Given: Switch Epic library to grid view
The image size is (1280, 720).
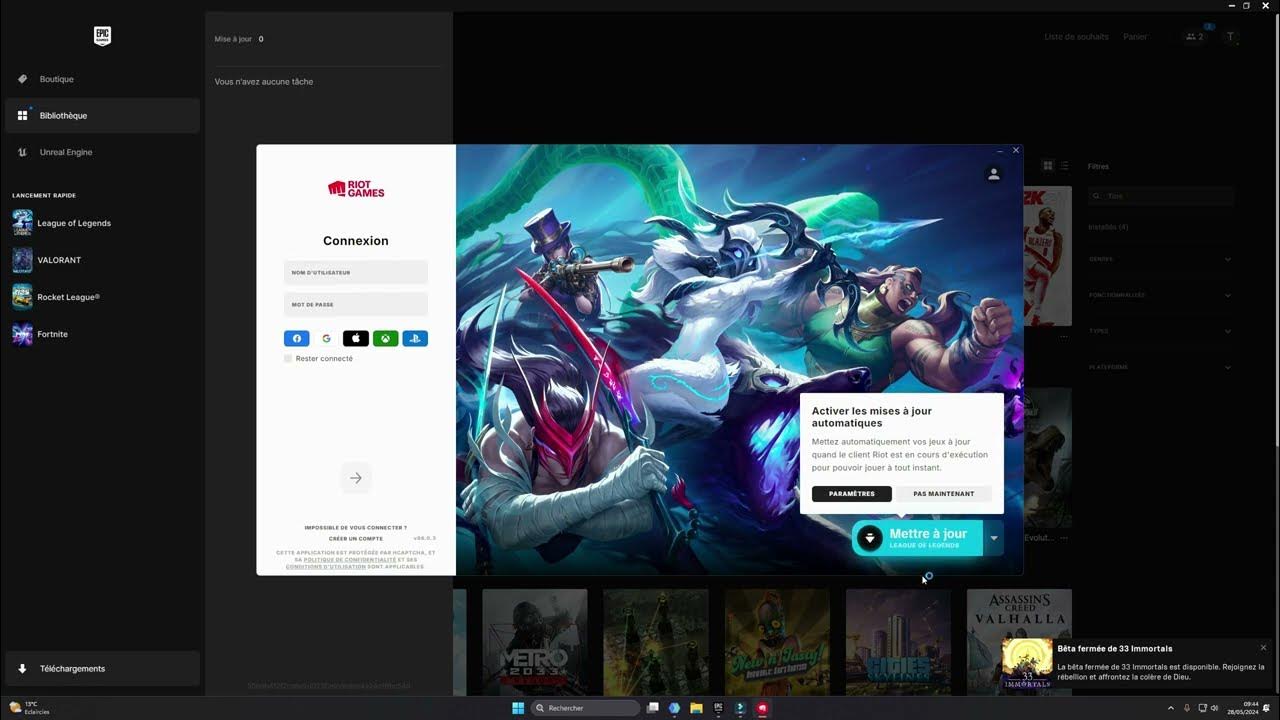Looking at the screenshot, I should click(x=1048, y=166).
